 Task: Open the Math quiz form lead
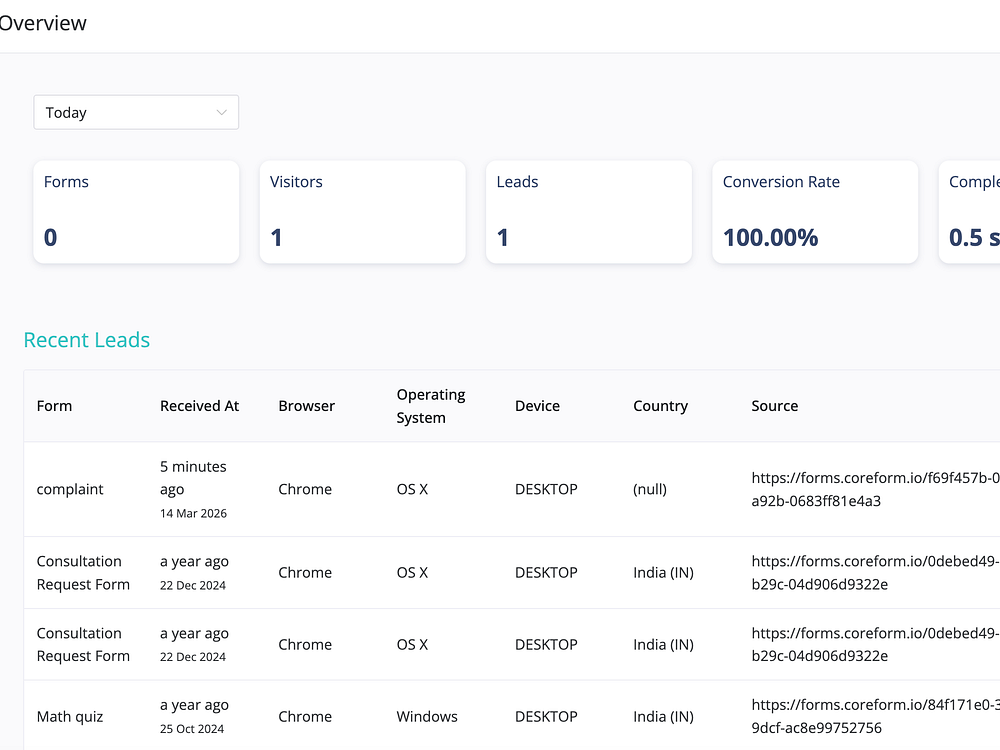coord(70,717)
